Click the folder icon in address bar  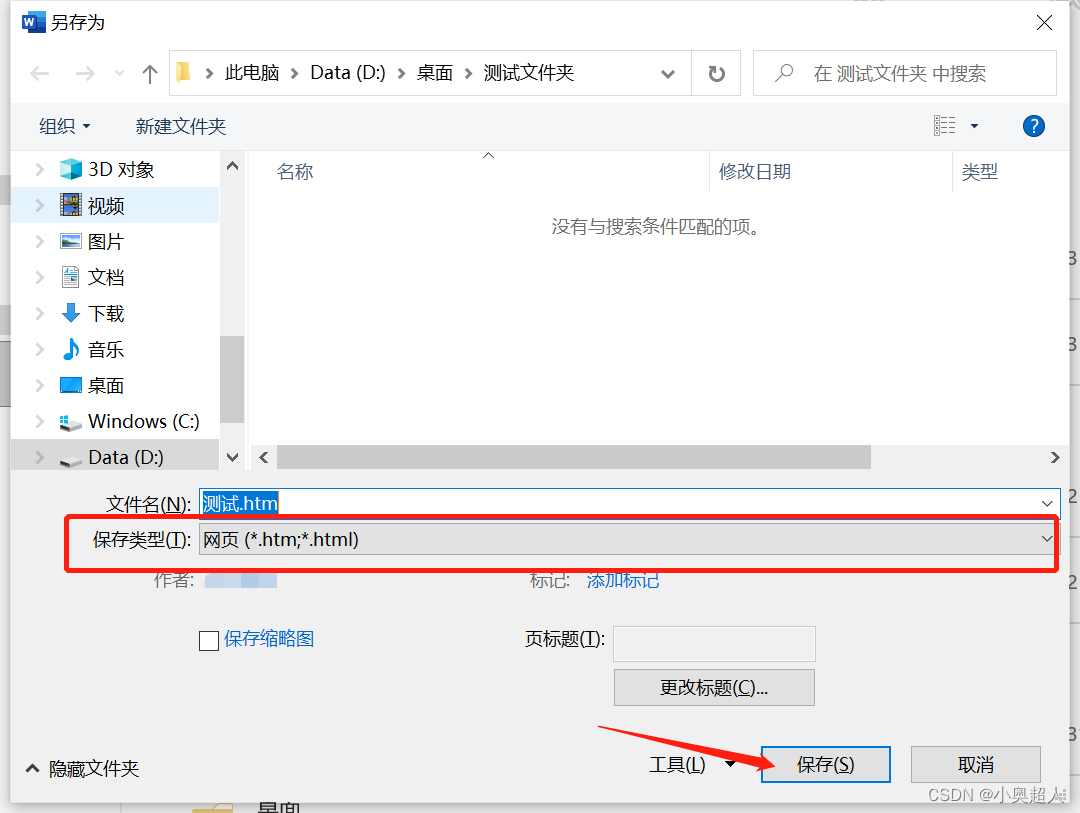coord(183,72)
